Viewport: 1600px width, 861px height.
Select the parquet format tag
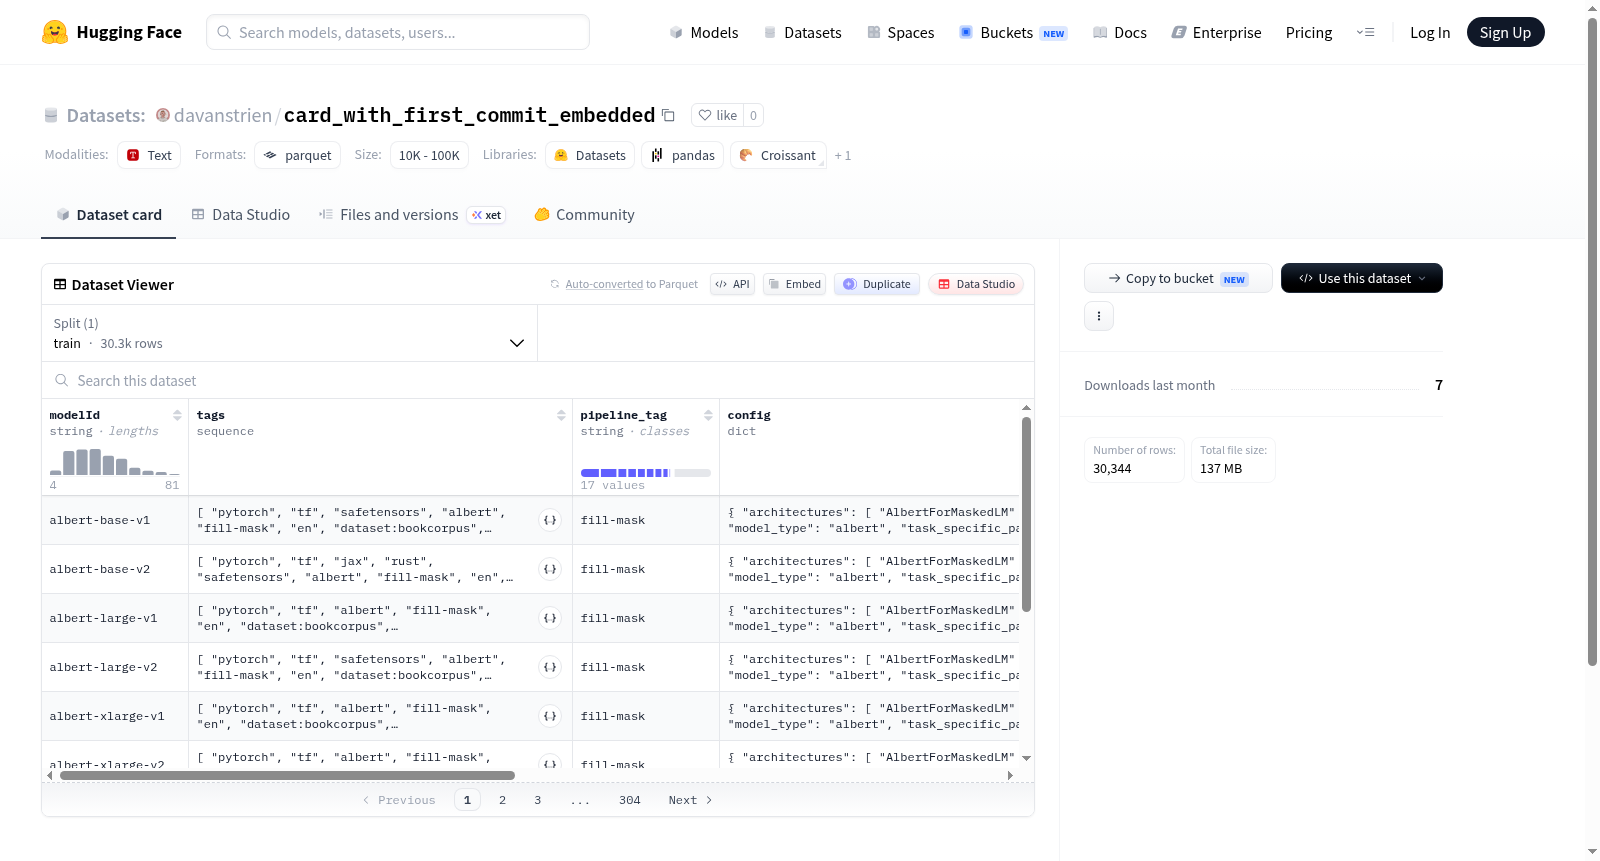click(x=297, y=155)
